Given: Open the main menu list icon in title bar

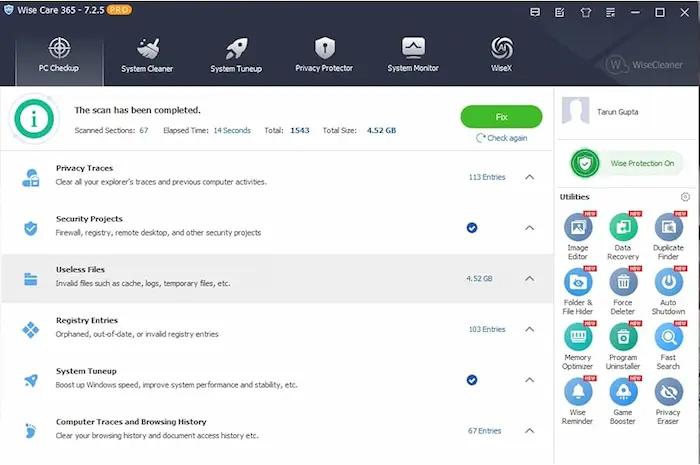Looking at the screenshot, I should tap(610, 12).
